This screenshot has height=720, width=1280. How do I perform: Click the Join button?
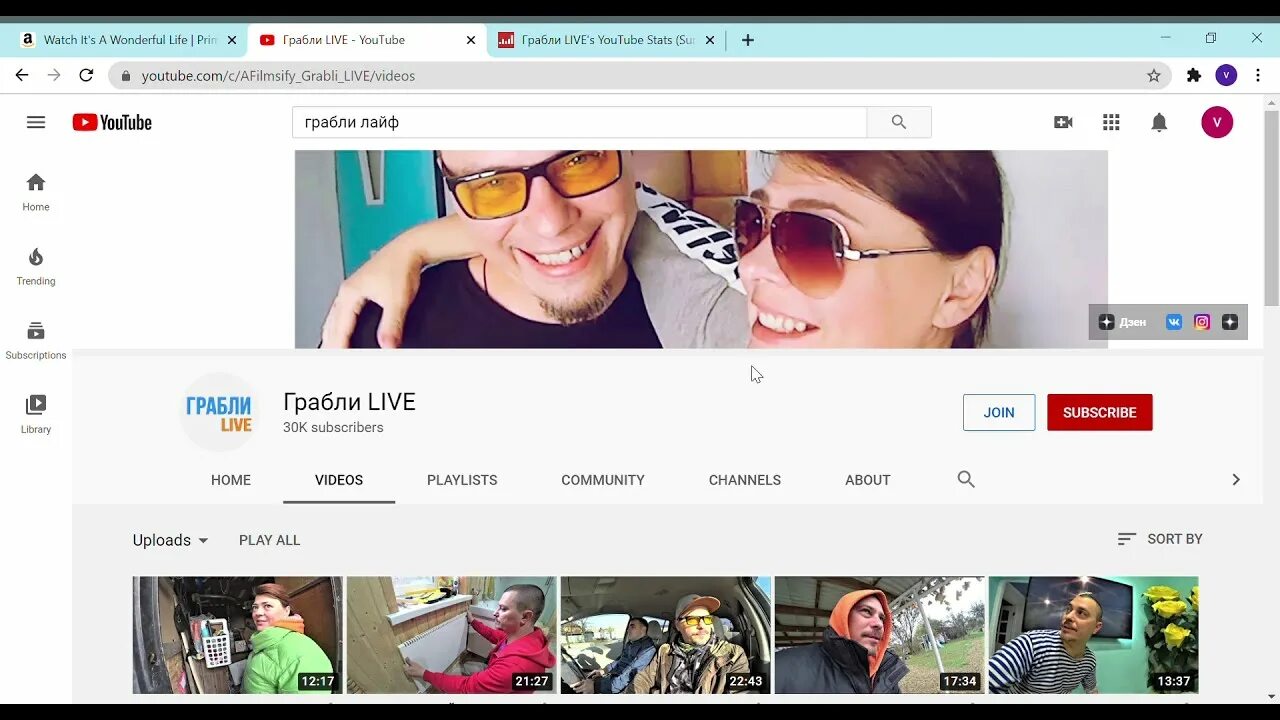999,412
